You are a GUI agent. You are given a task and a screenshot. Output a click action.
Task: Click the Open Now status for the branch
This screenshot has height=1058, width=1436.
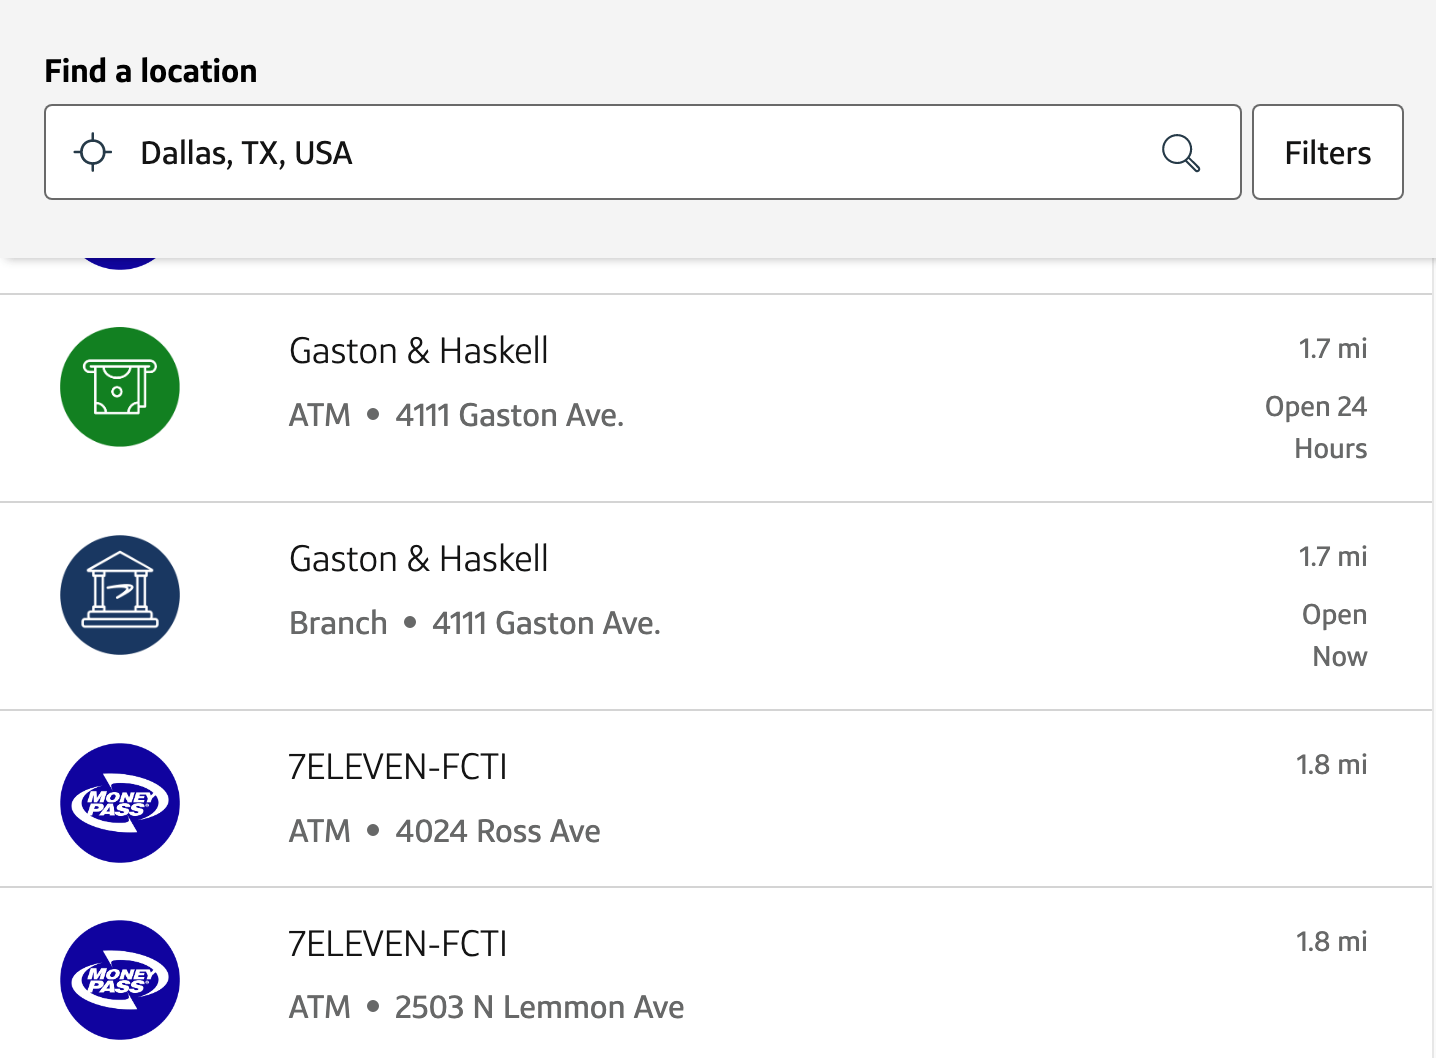[x=1335, y=635]
